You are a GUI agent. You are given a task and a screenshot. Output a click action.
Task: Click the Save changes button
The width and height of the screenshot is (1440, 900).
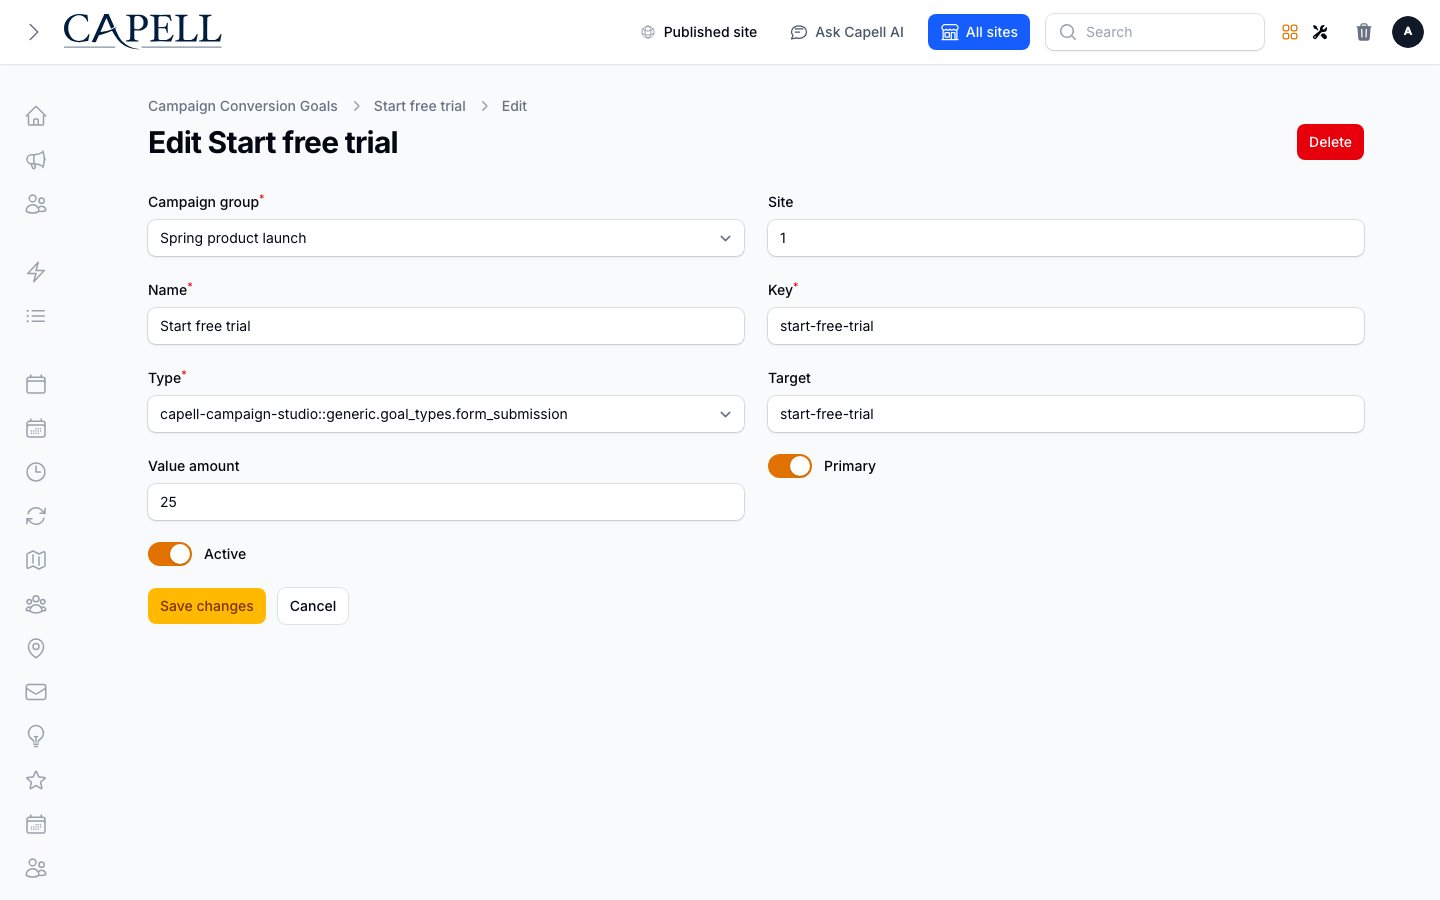click(x=207, y=606)
